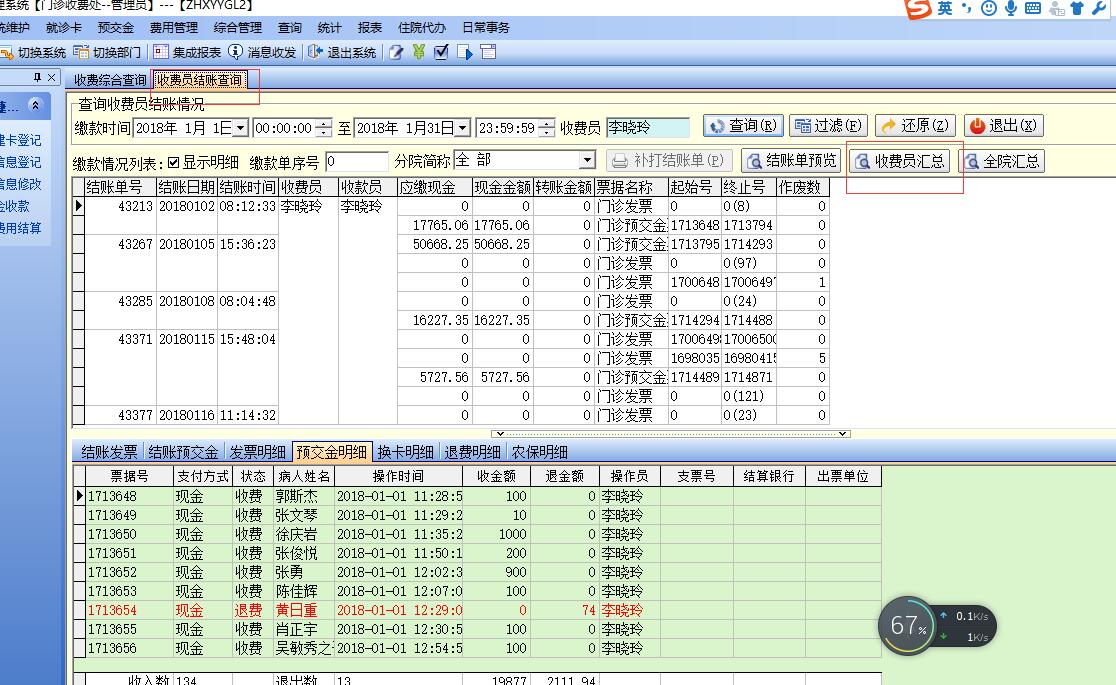Pin the left side panel
Viewport: 1116px width, 685px height.
pos(38,77)
